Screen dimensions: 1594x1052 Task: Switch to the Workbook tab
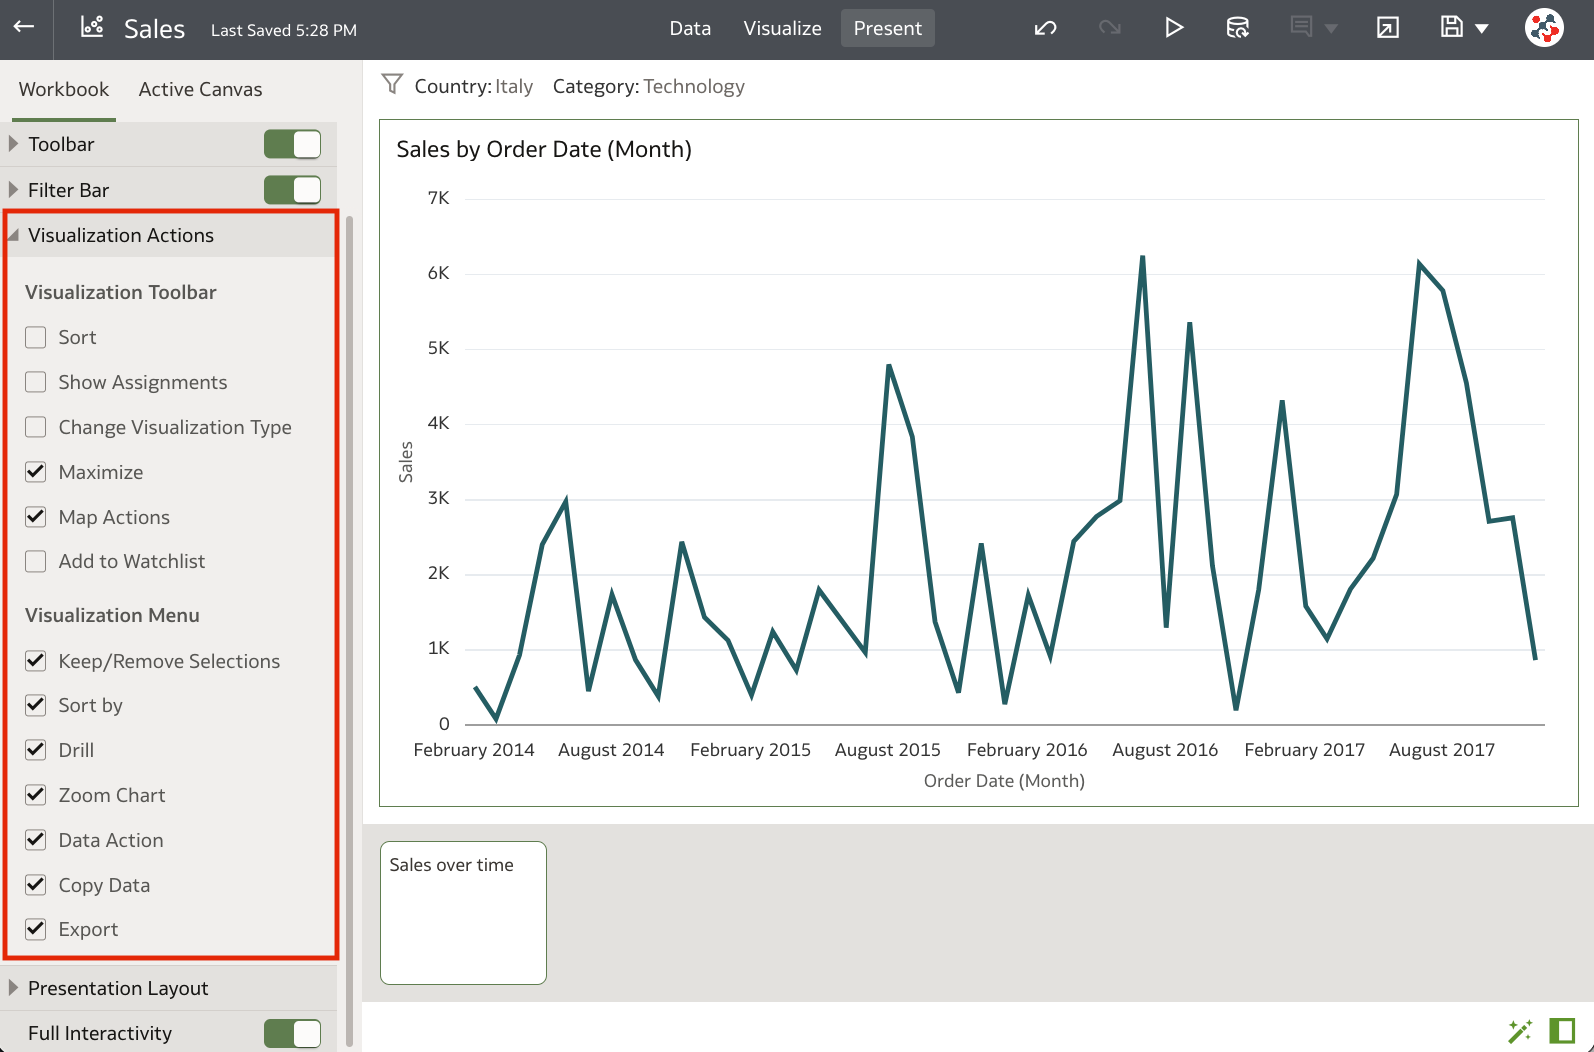[x=64, y=89]
